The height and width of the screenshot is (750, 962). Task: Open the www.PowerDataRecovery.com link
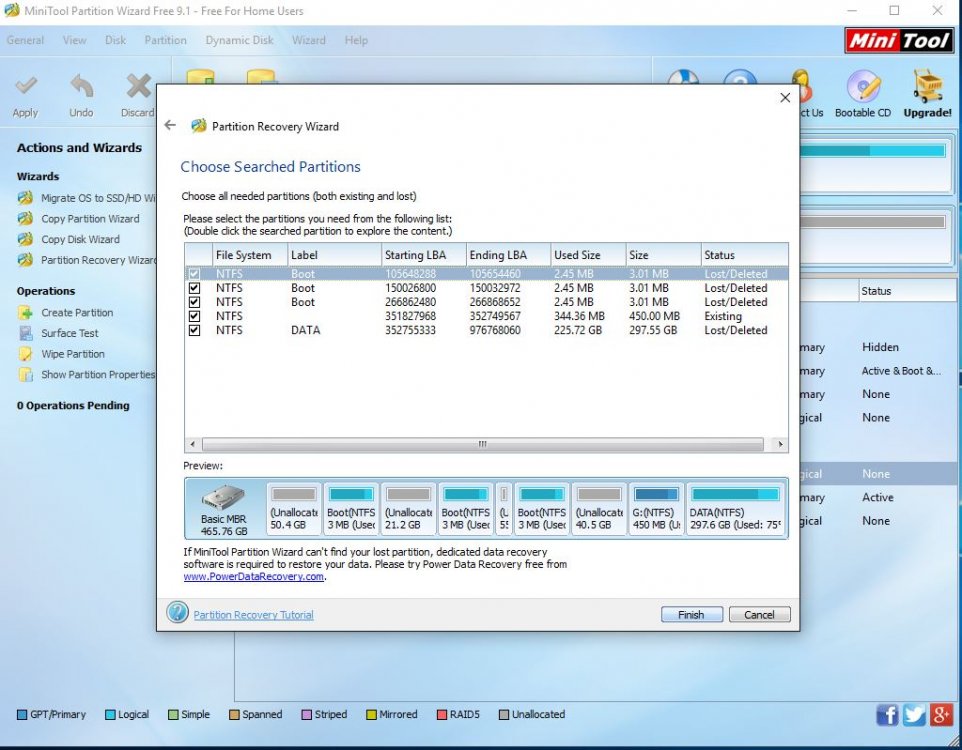[254, 577]
